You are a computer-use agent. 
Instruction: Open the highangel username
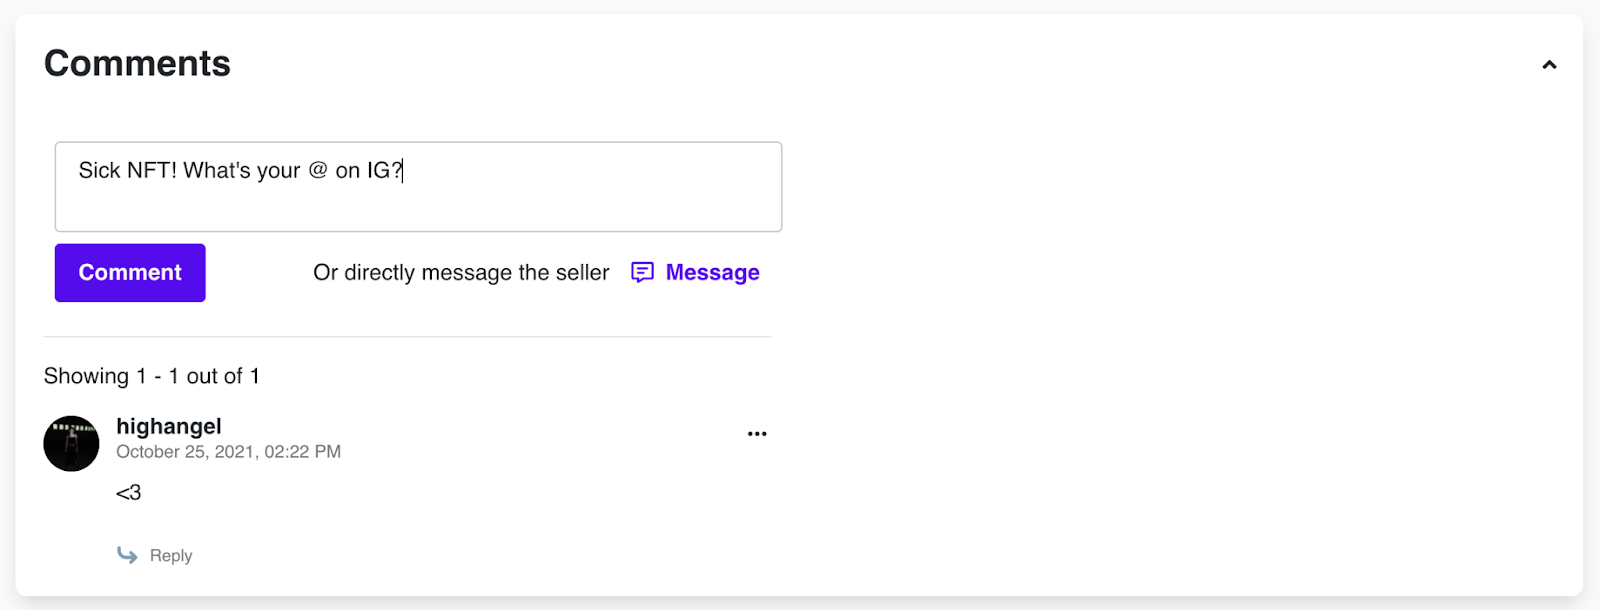pyautogui.click(x=169, y=427)
